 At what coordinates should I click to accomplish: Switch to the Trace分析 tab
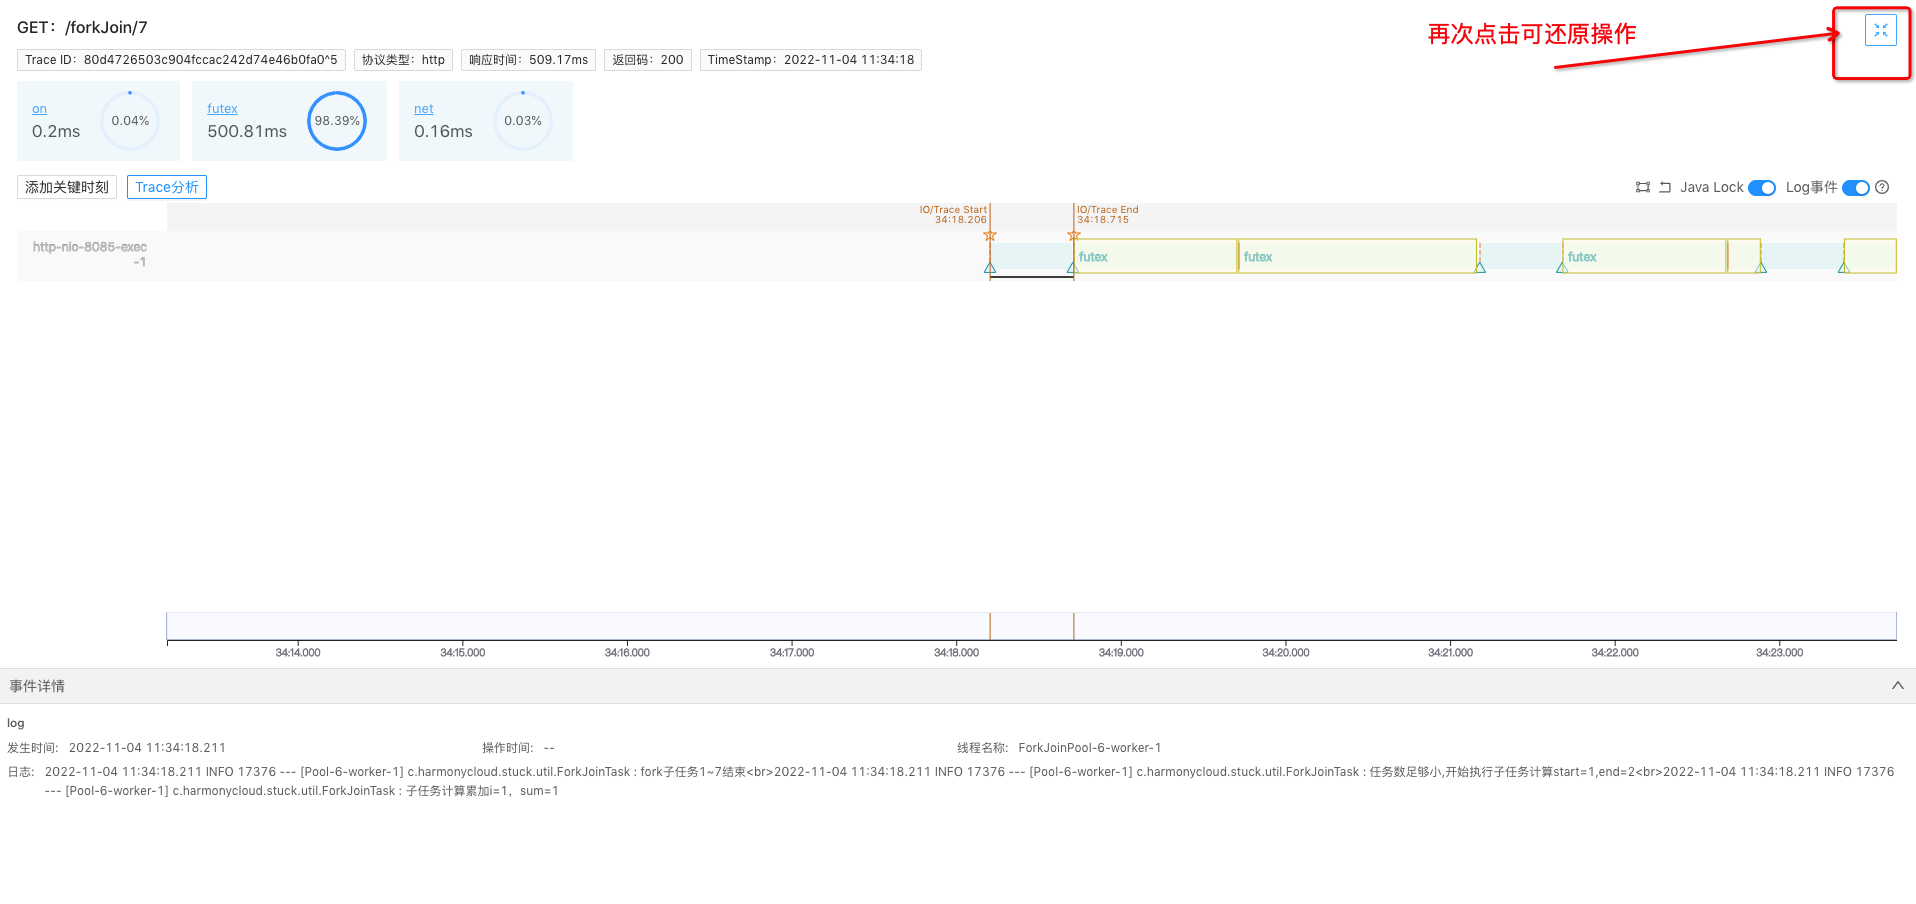(x=167, y=187)
